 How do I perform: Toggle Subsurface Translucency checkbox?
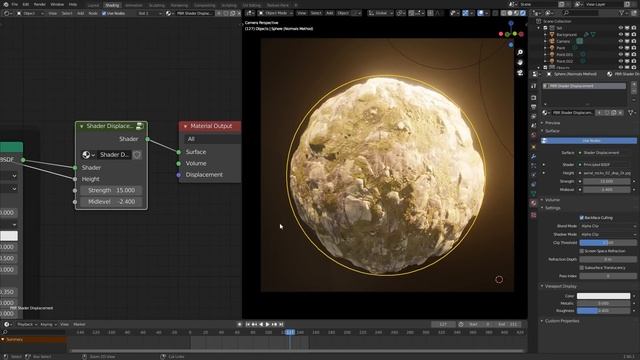[582, 267]
